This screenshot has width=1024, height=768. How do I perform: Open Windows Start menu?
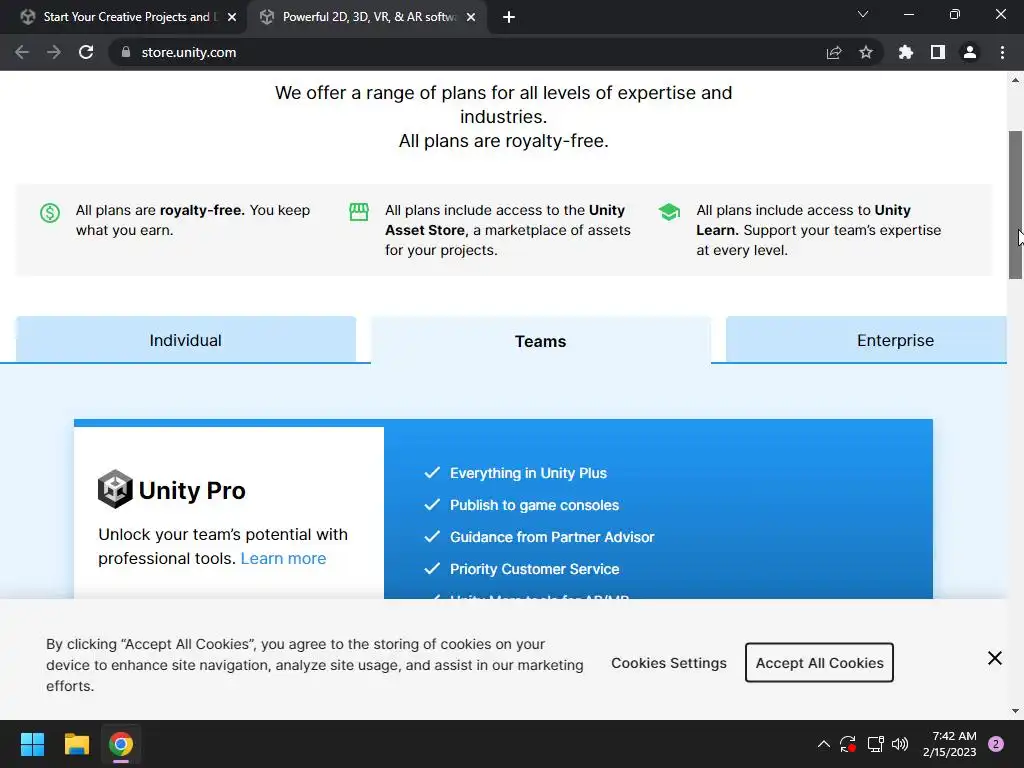(x=32, y=744)
